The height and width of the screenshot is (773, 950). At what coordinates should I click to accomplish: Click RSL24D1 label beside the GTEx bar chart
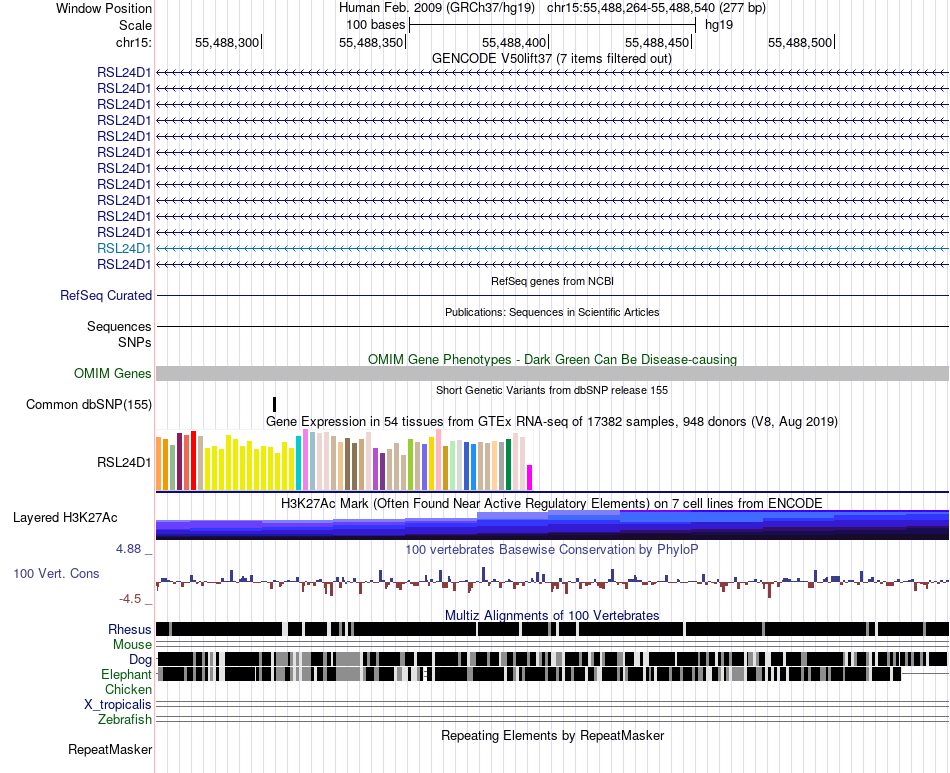124,462
